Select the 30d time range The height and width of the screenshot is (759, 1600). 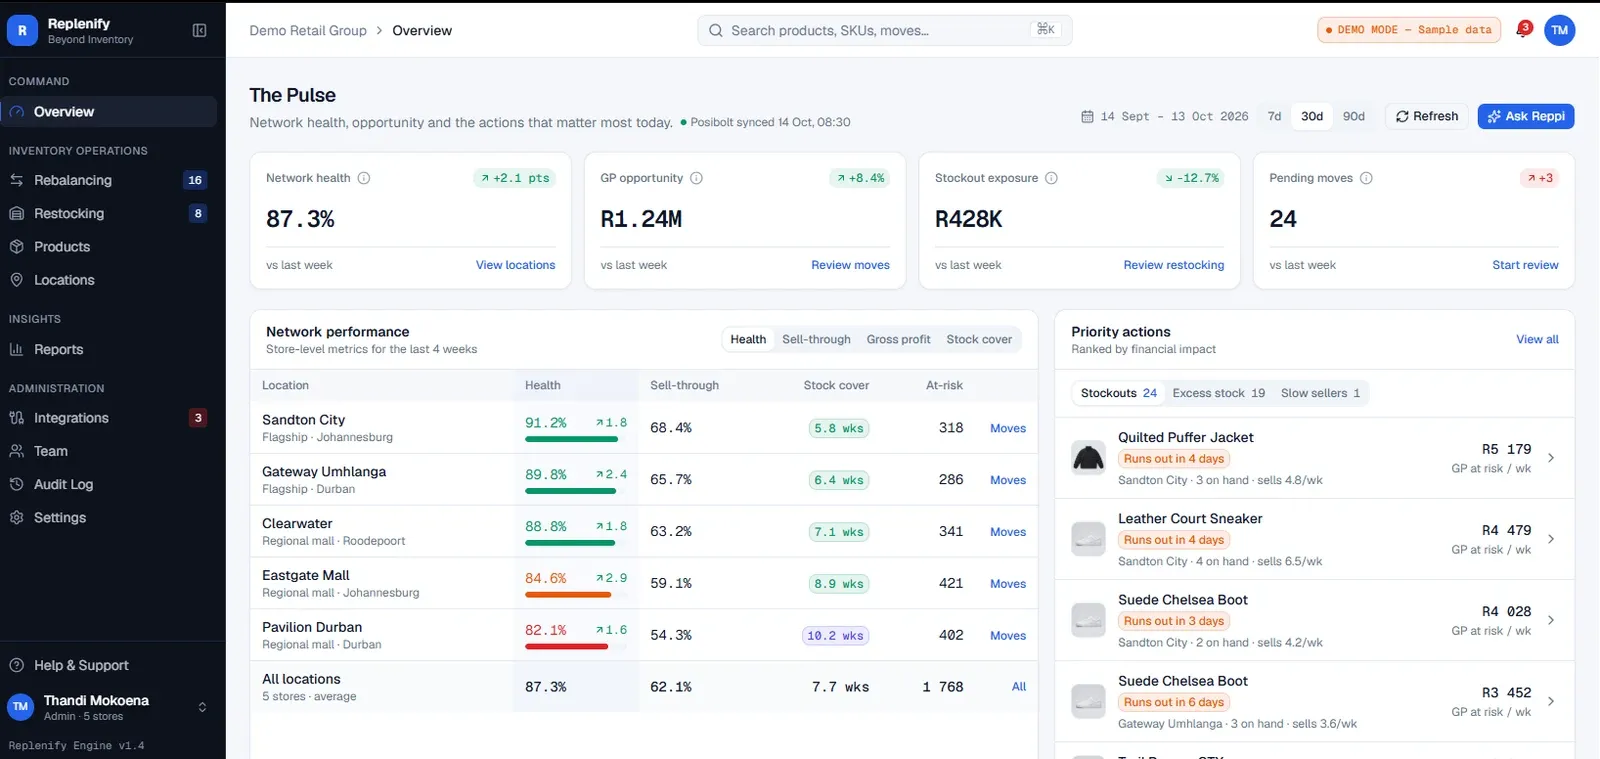pyautogui.click(x=1312, y=116)
